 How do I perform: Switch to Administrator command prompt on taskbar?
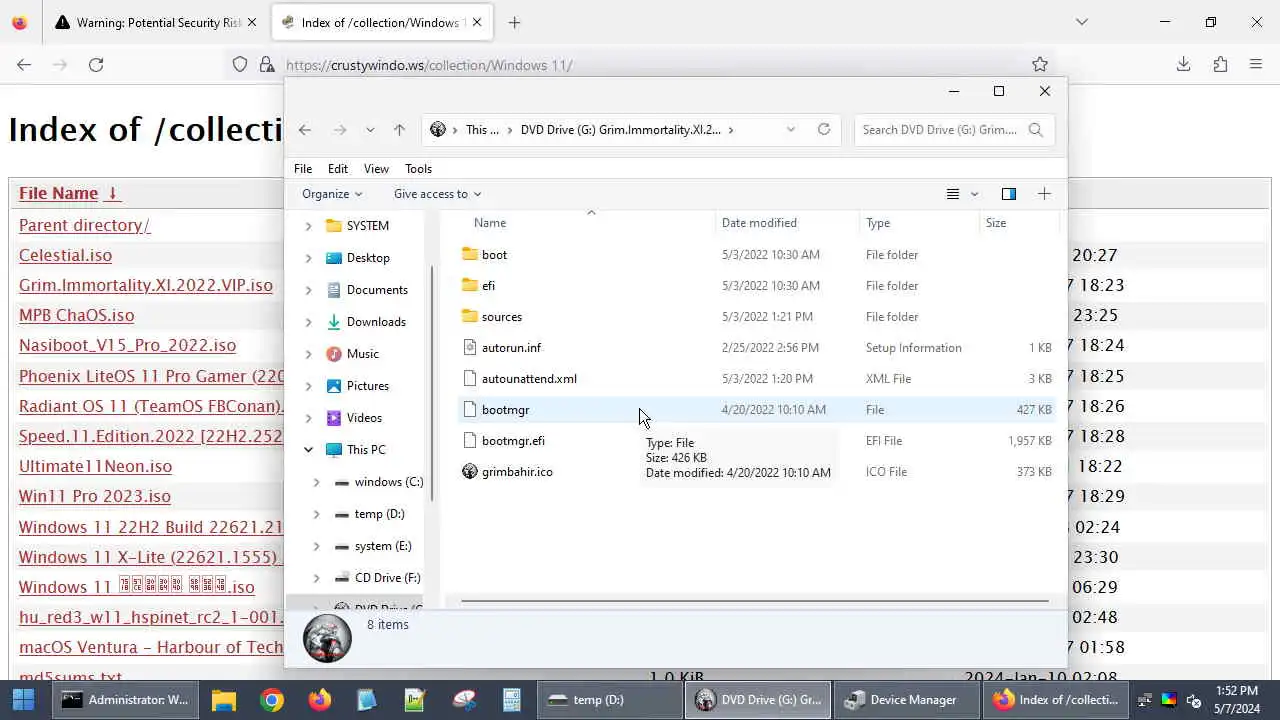click(x=126, y=699)
